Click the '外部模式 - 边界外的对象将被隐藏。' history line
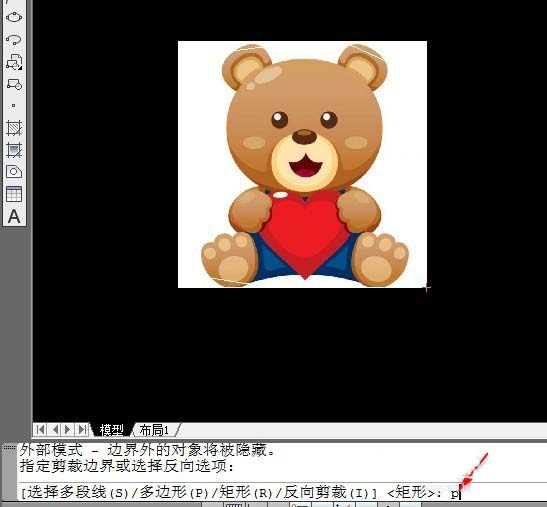The height and width of the screenshot is (507, 547). click(x=147, y=450)
